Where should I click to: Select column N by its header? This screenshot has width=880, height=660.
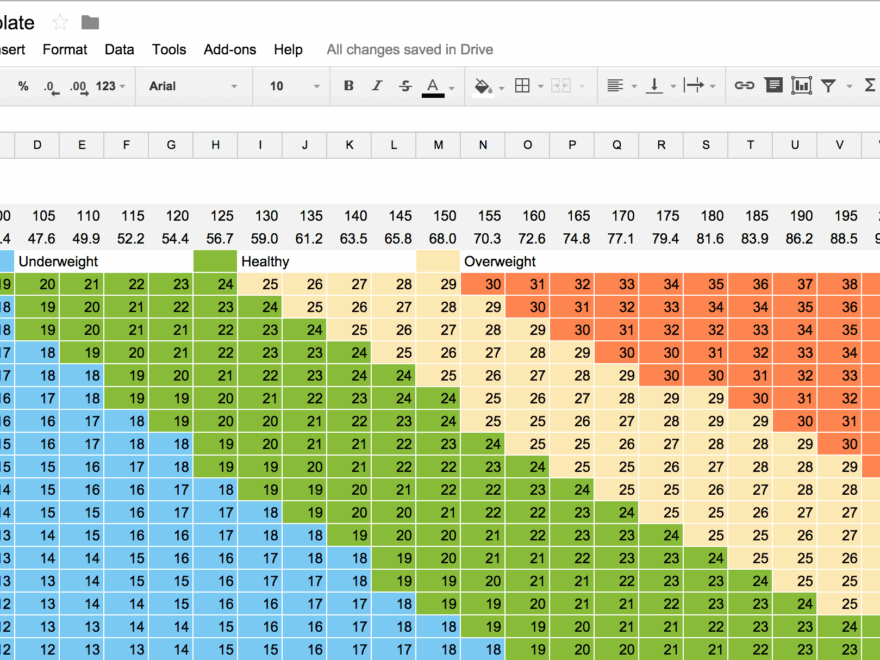click(x=482, y=145)
